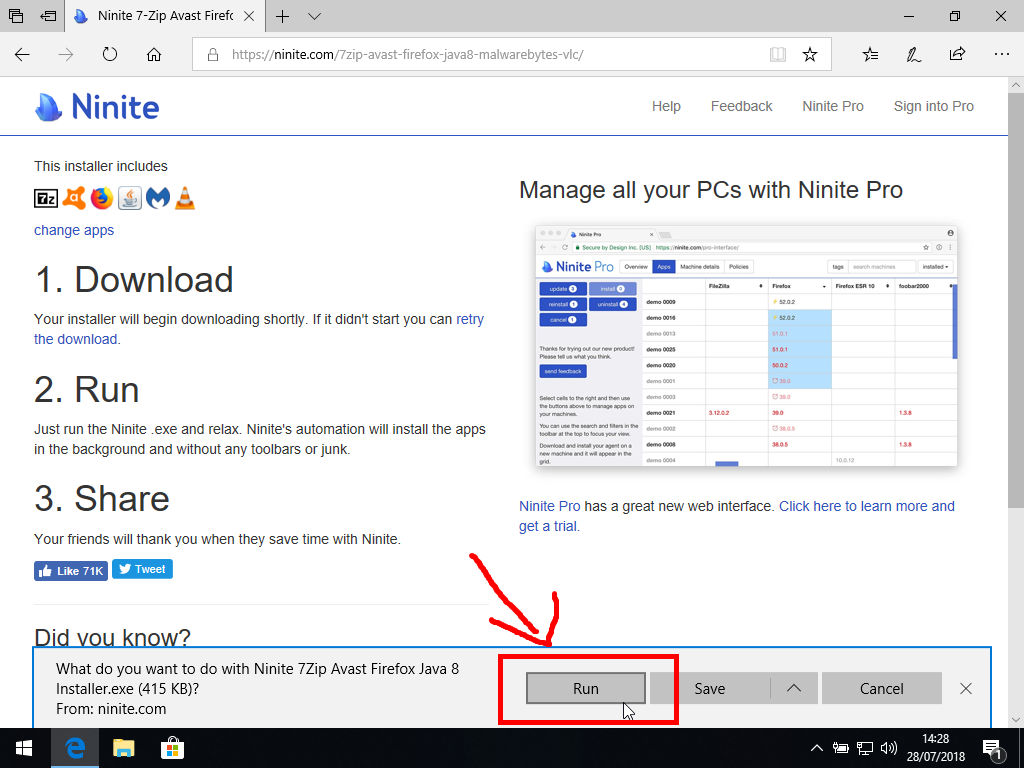This screenshot has height=768, width=1024.
Task: Click the Ninite logo
Action: 97,107
